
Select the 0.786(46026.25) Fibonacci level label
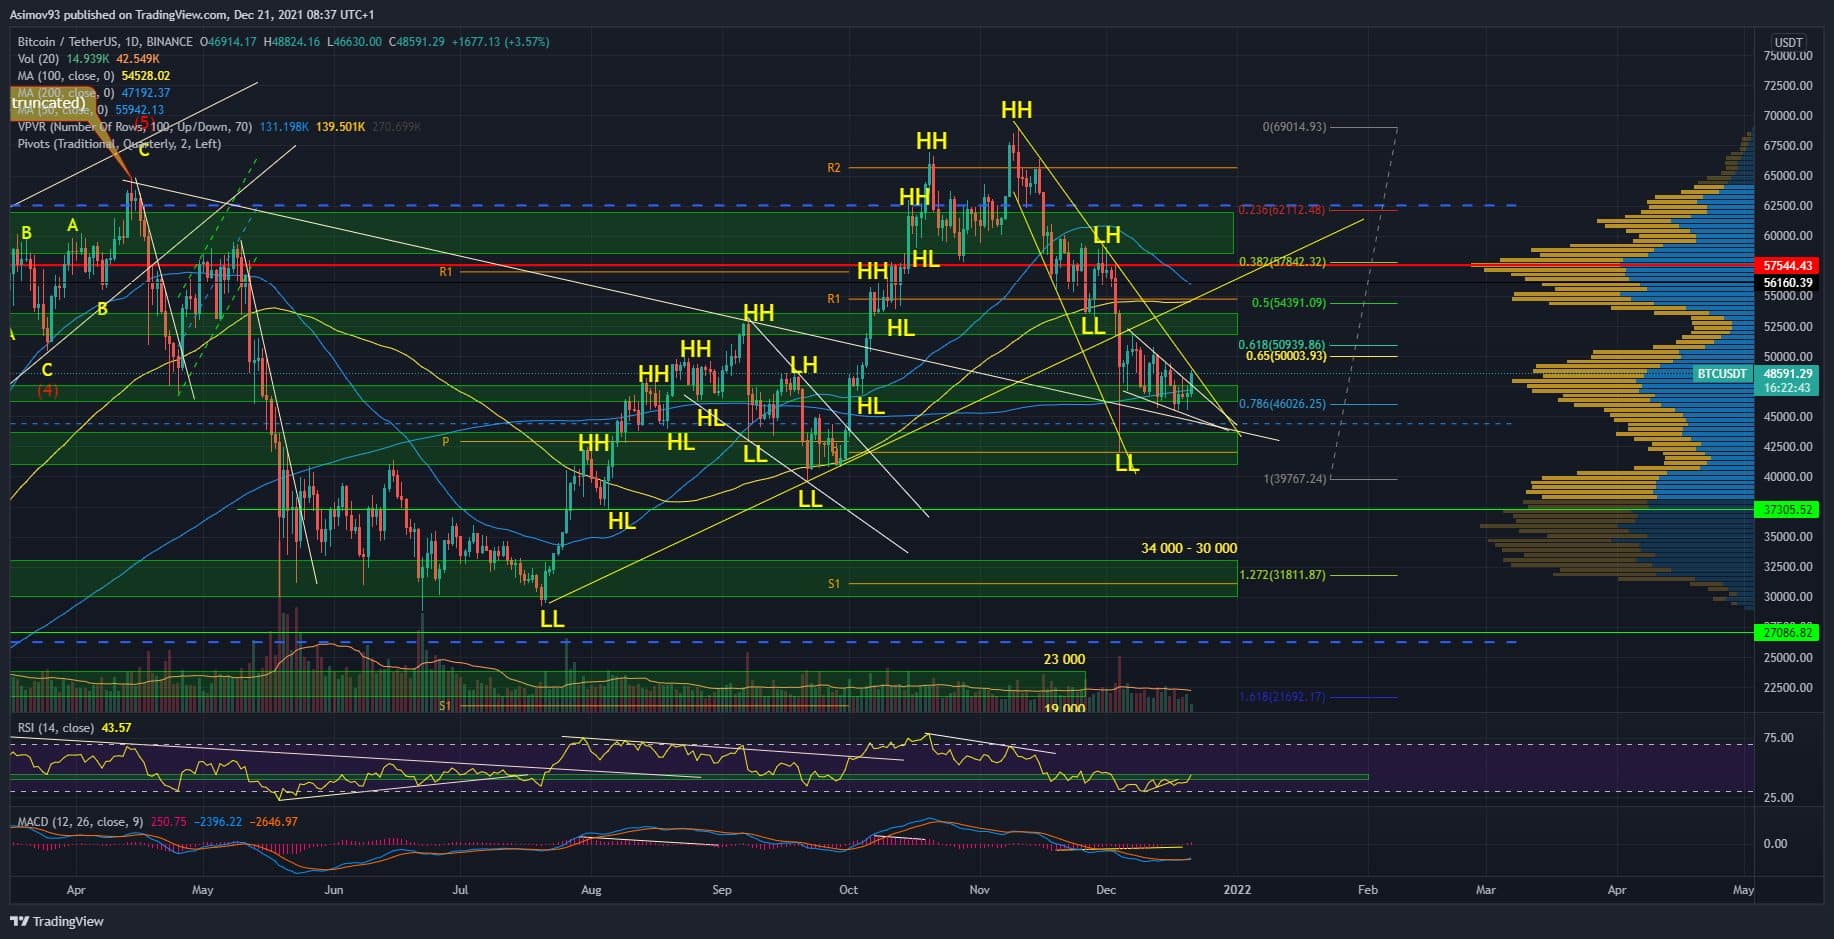tap(1282, 404)
